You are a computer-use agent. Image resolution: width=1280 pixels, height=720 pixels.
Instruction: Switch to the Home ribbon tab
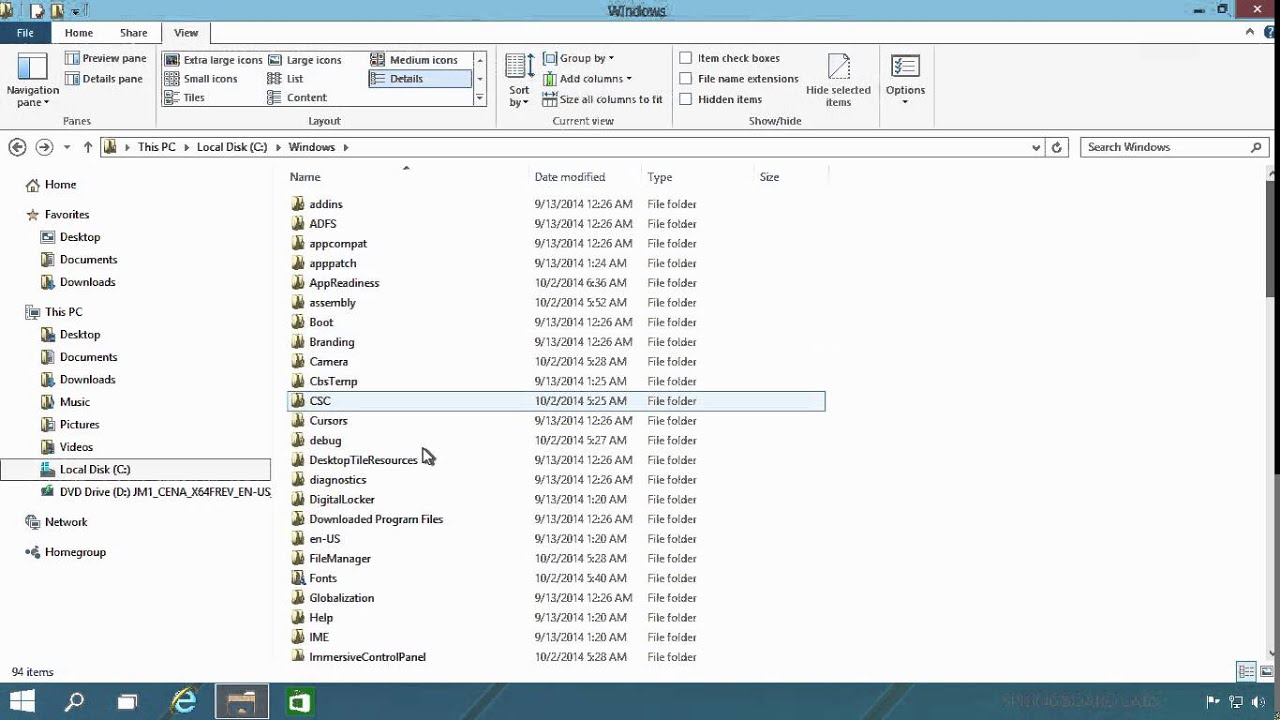[78, 33]
